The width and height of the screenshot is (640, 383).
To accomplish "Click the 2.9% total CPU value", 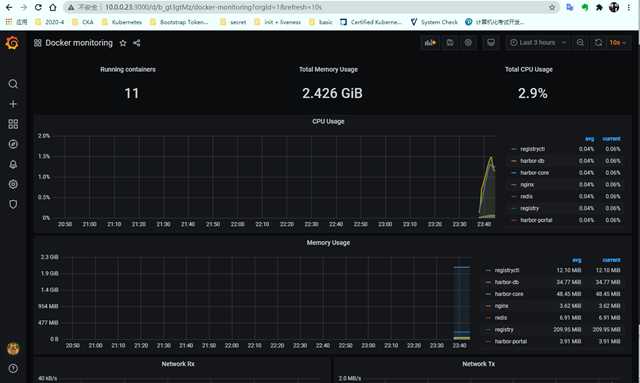I will (533, 94).
